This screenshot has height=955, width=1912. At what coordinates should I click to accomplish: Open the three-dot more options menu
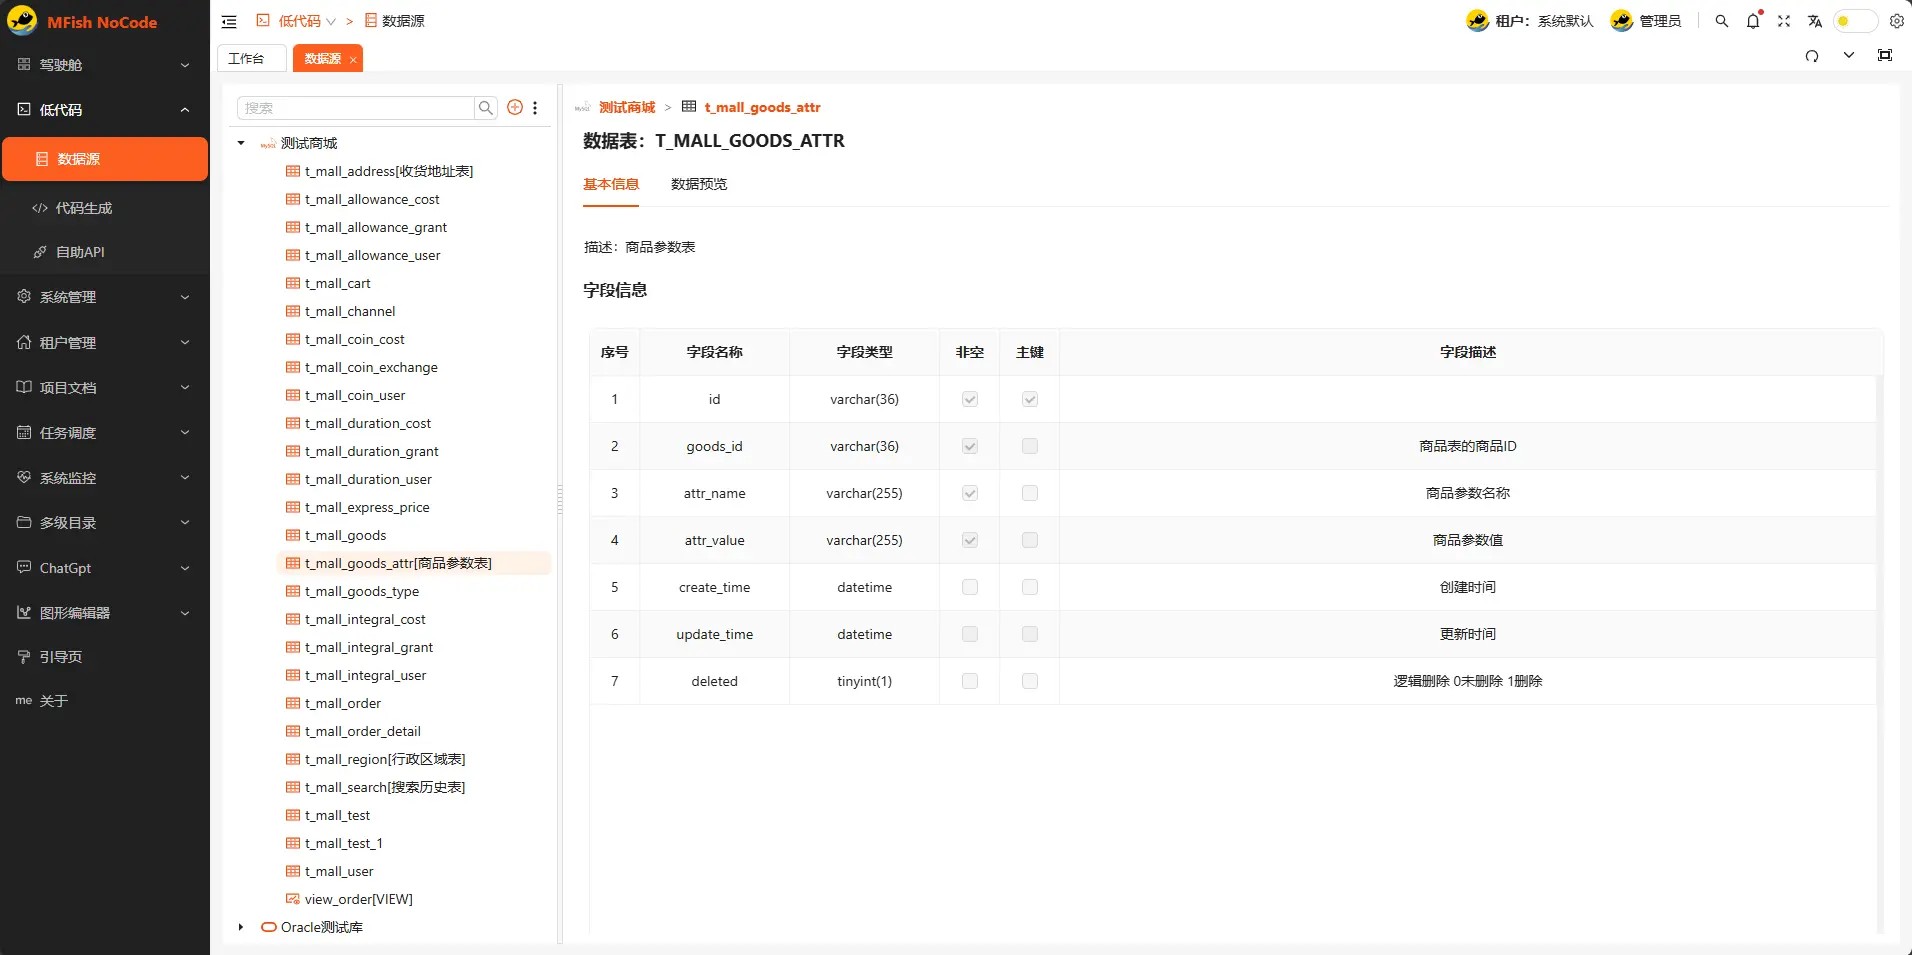click(535, 108)
